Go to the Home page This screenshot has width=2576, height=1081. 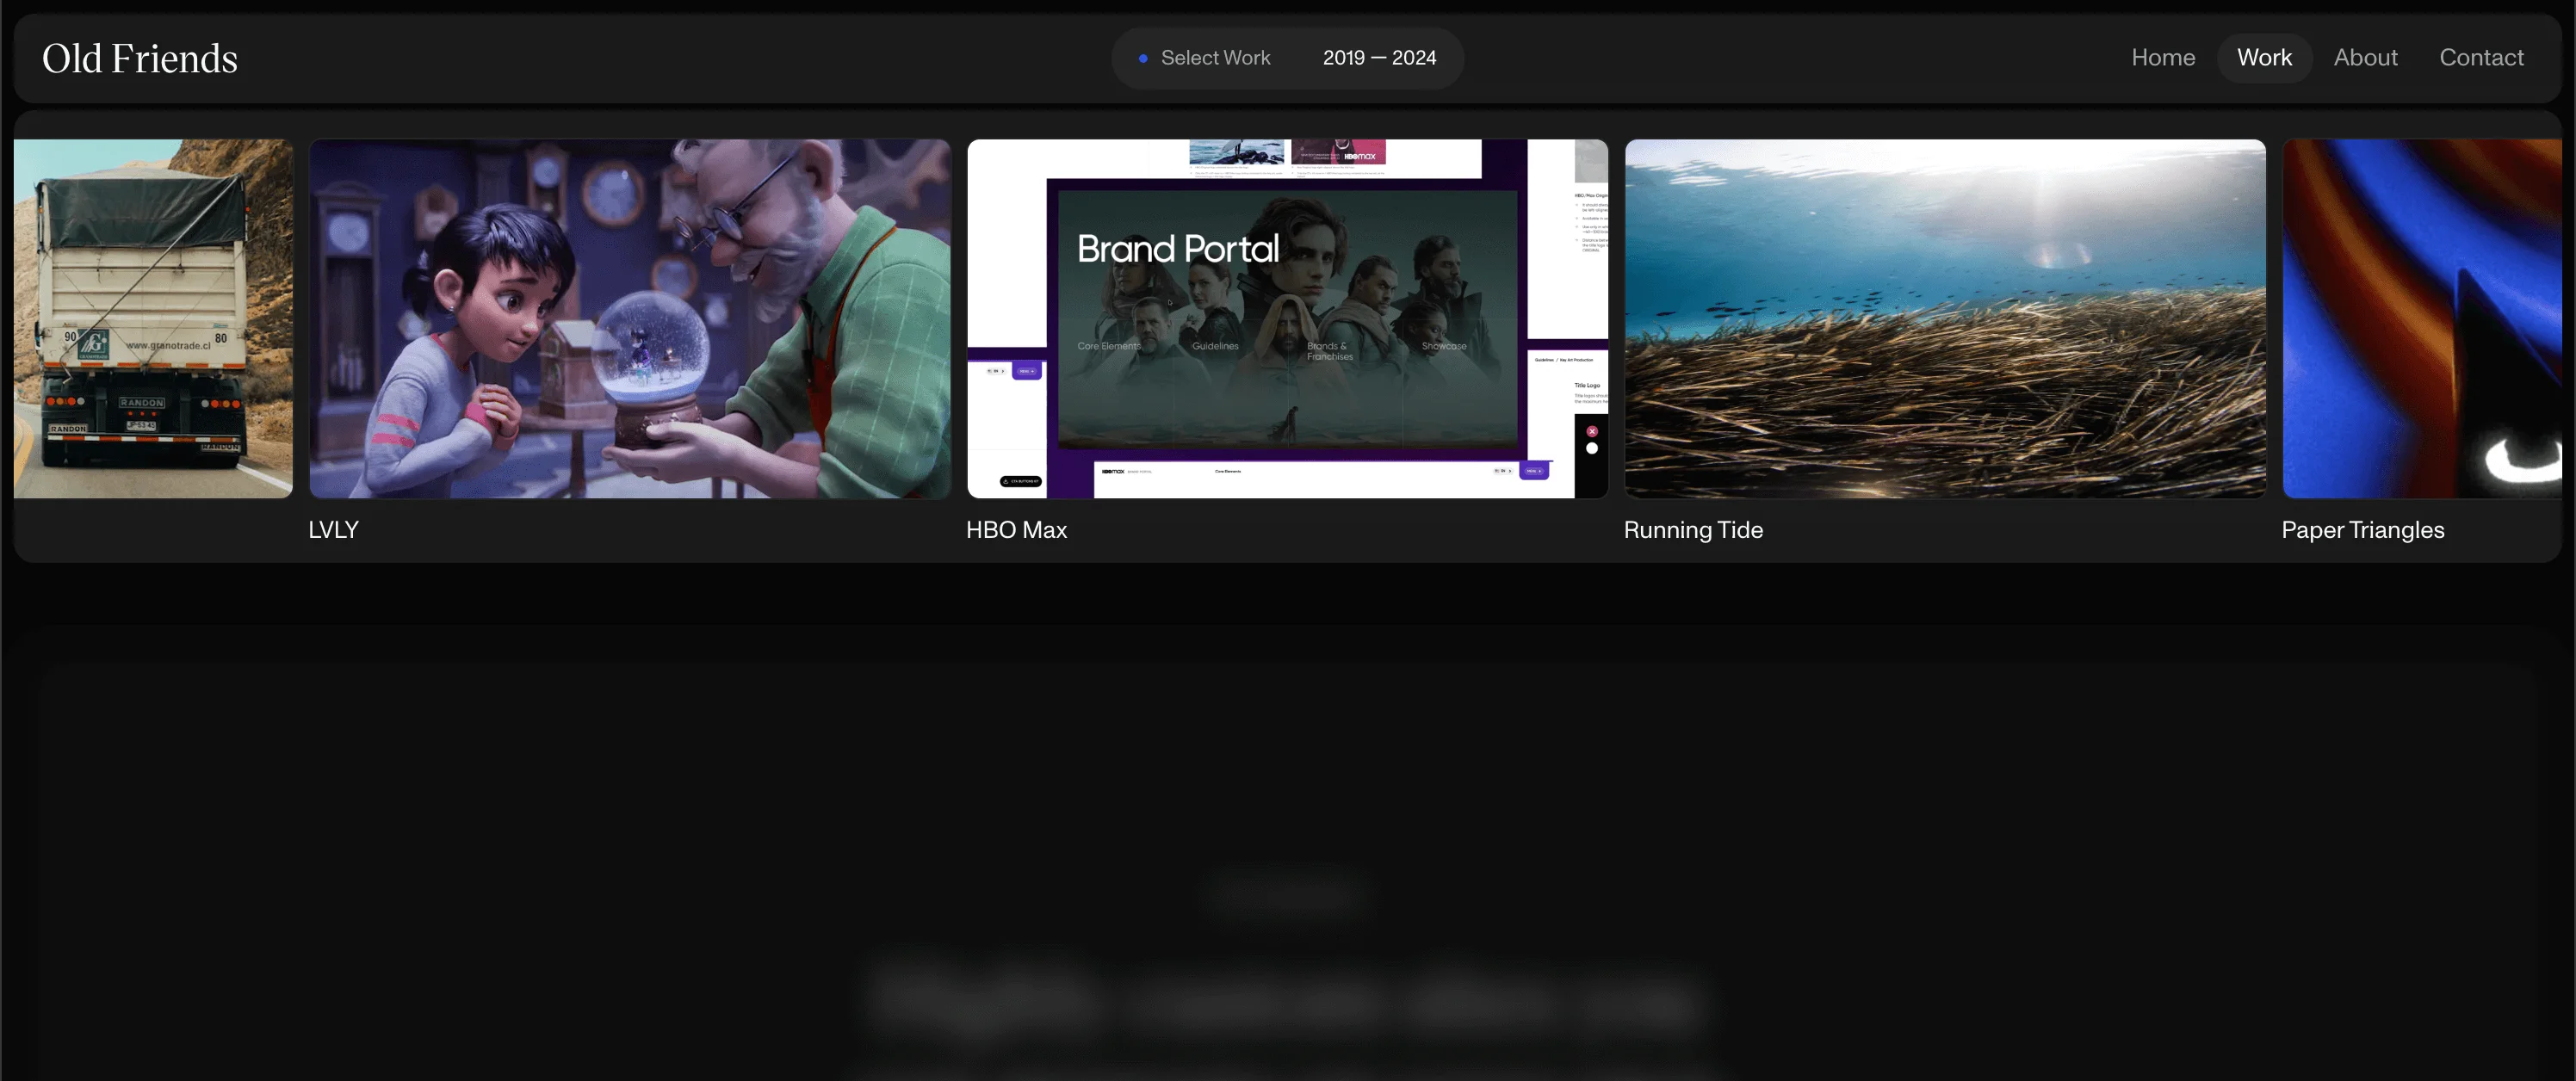2163,58
